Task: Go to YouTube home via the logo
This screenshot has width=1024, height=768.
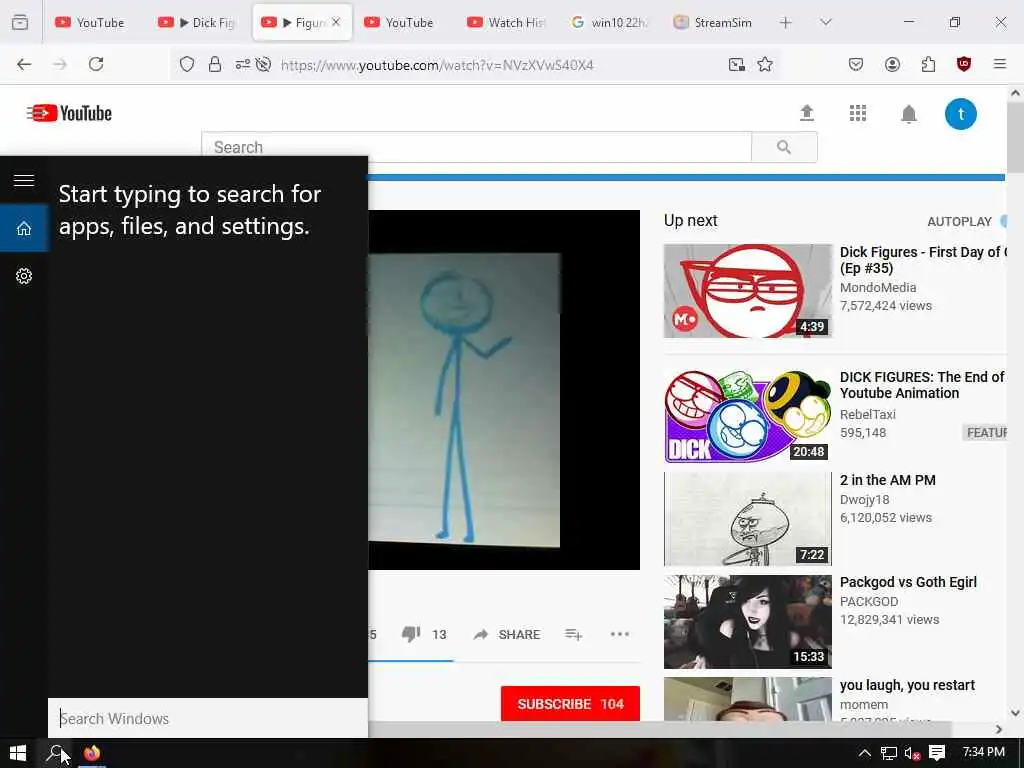Action: 69,113
